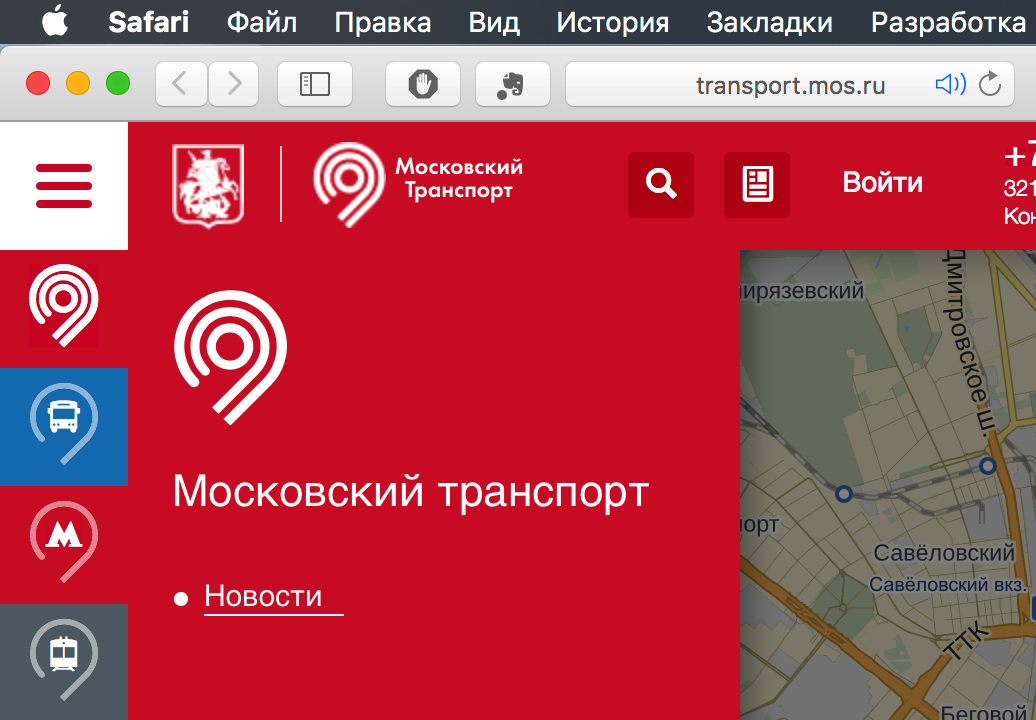Viewport: 1036px width, 720px height.
Task: Select the red Moscow Transport sidebar icon
Action: tap(64, 308)
